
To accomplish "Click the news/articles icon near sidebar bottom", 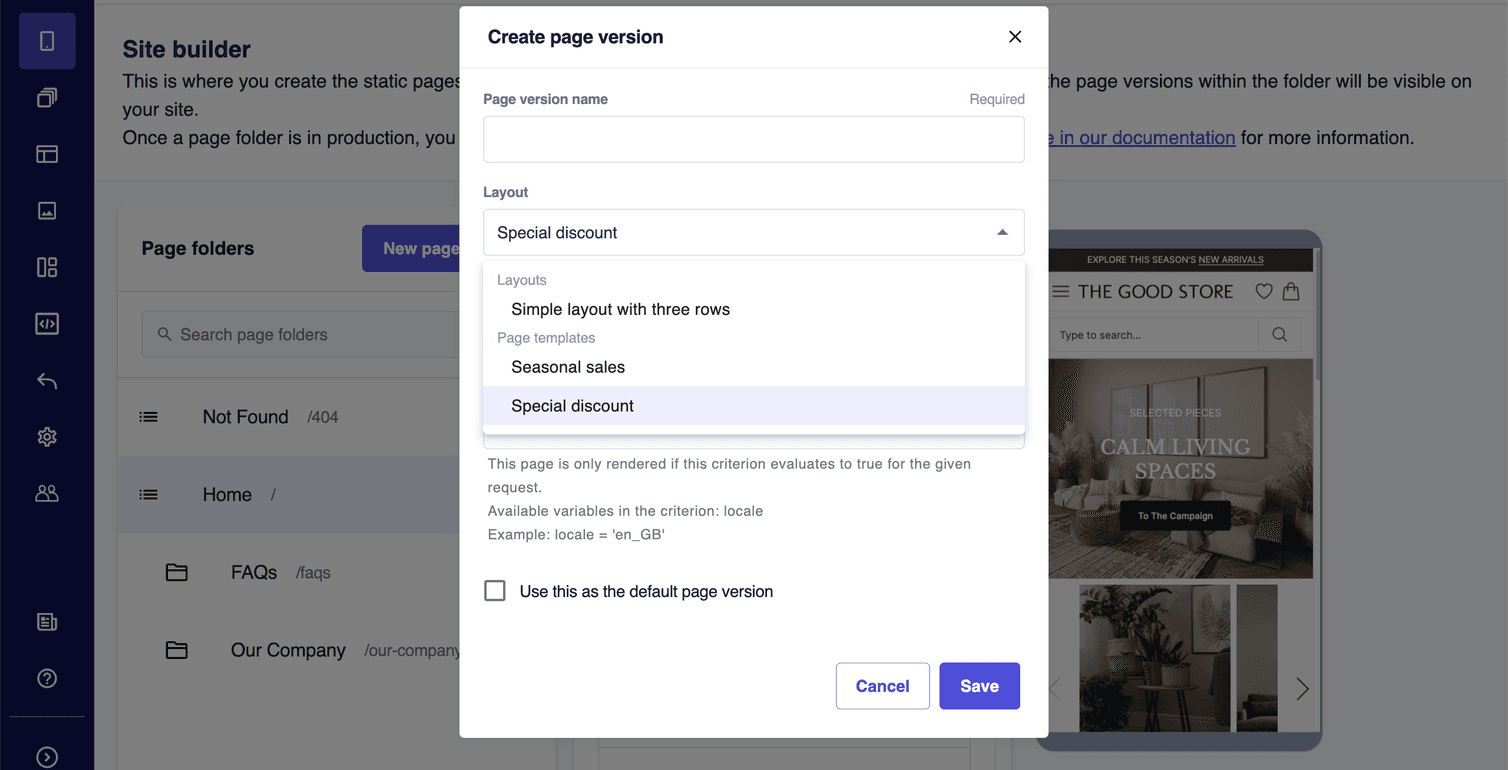I will click(47, 621).
